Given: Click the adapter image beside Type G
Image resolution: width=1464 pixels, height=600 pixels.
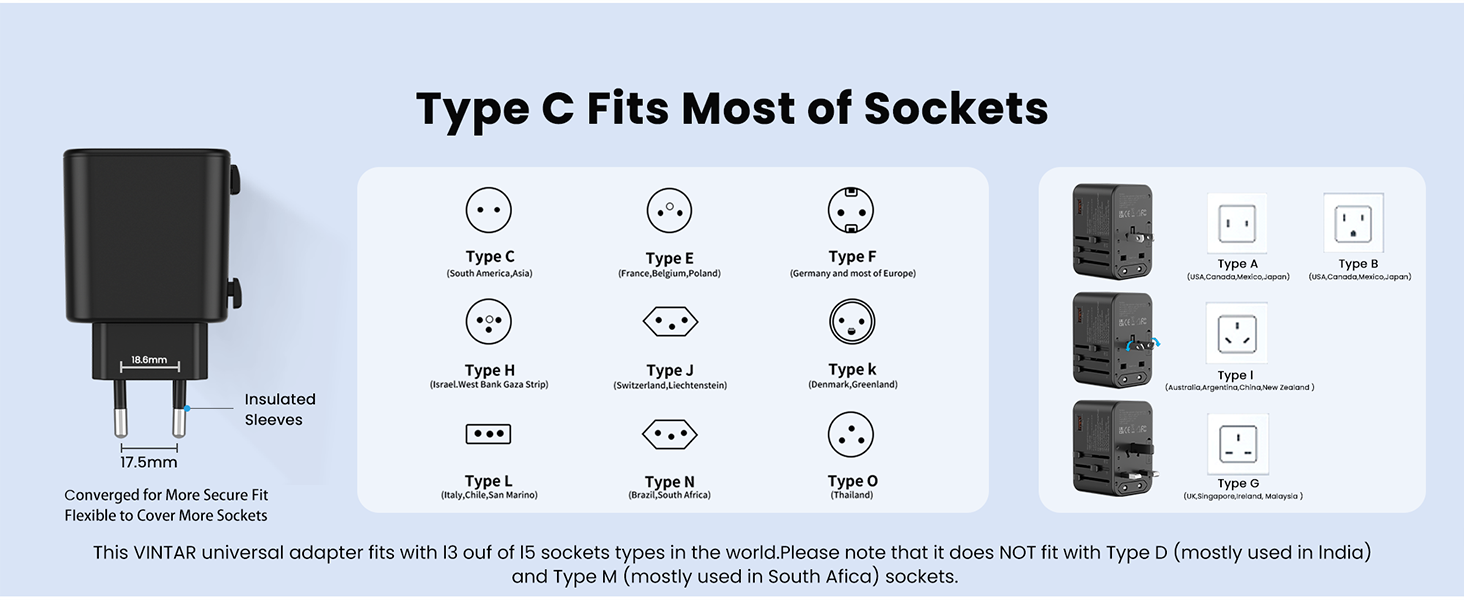Looking at the screenshot, I should [x=1113, y=445].
